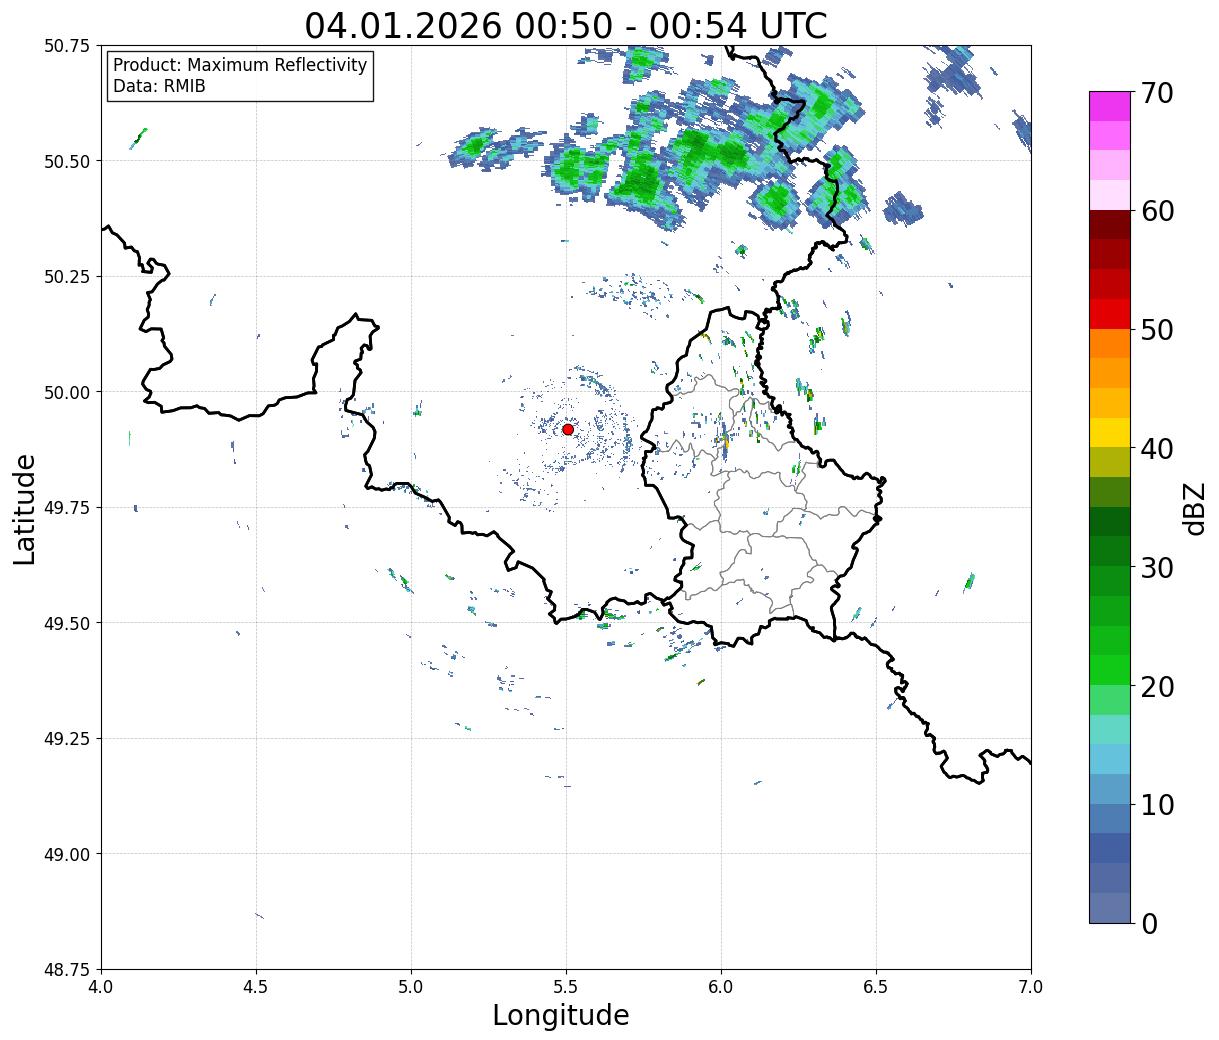Pick the grey-blue swatch at colorbar bottom
This screenshot has height=1040, width=1219.
tap(1110, 907)
